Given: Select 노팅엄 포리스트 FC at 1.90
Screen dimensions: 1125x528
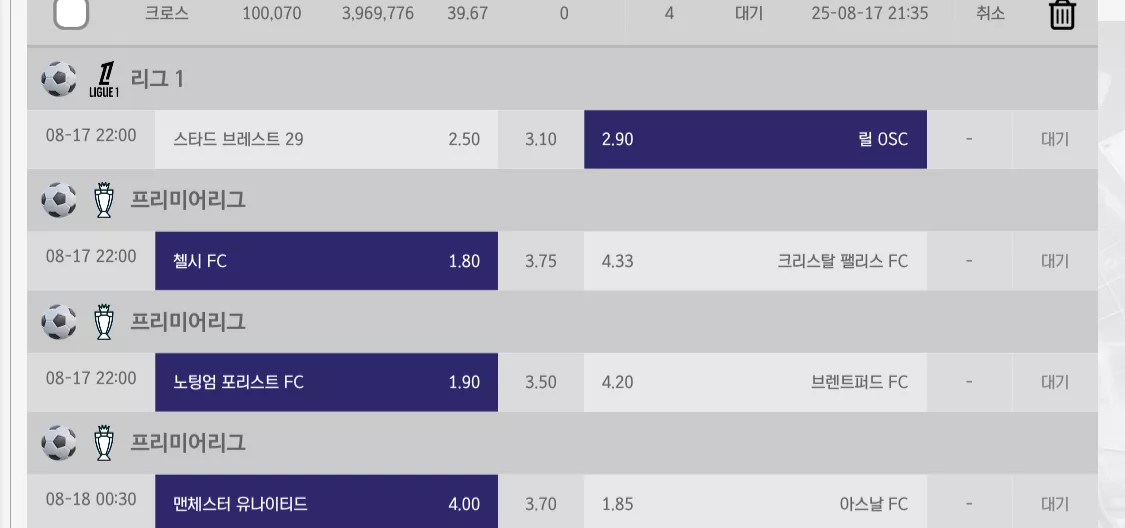Looking at the screenshot, I should [326, 382].
